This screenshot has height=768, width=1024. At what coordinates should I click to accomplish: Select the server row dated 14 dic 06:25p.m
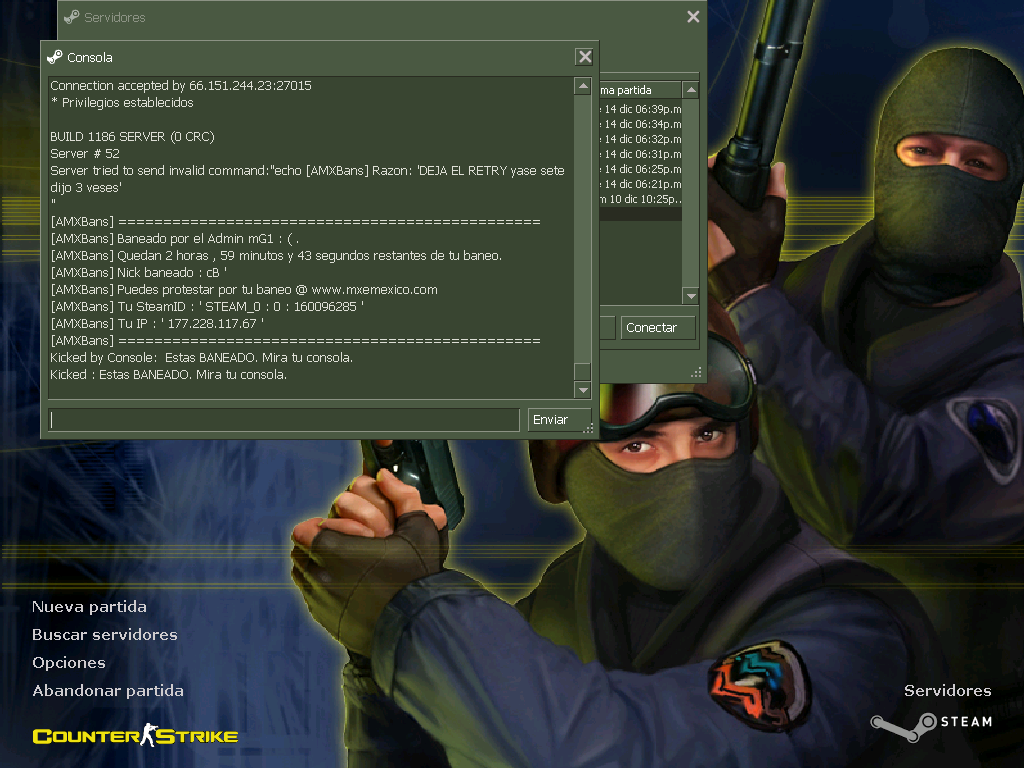point(641,169)
